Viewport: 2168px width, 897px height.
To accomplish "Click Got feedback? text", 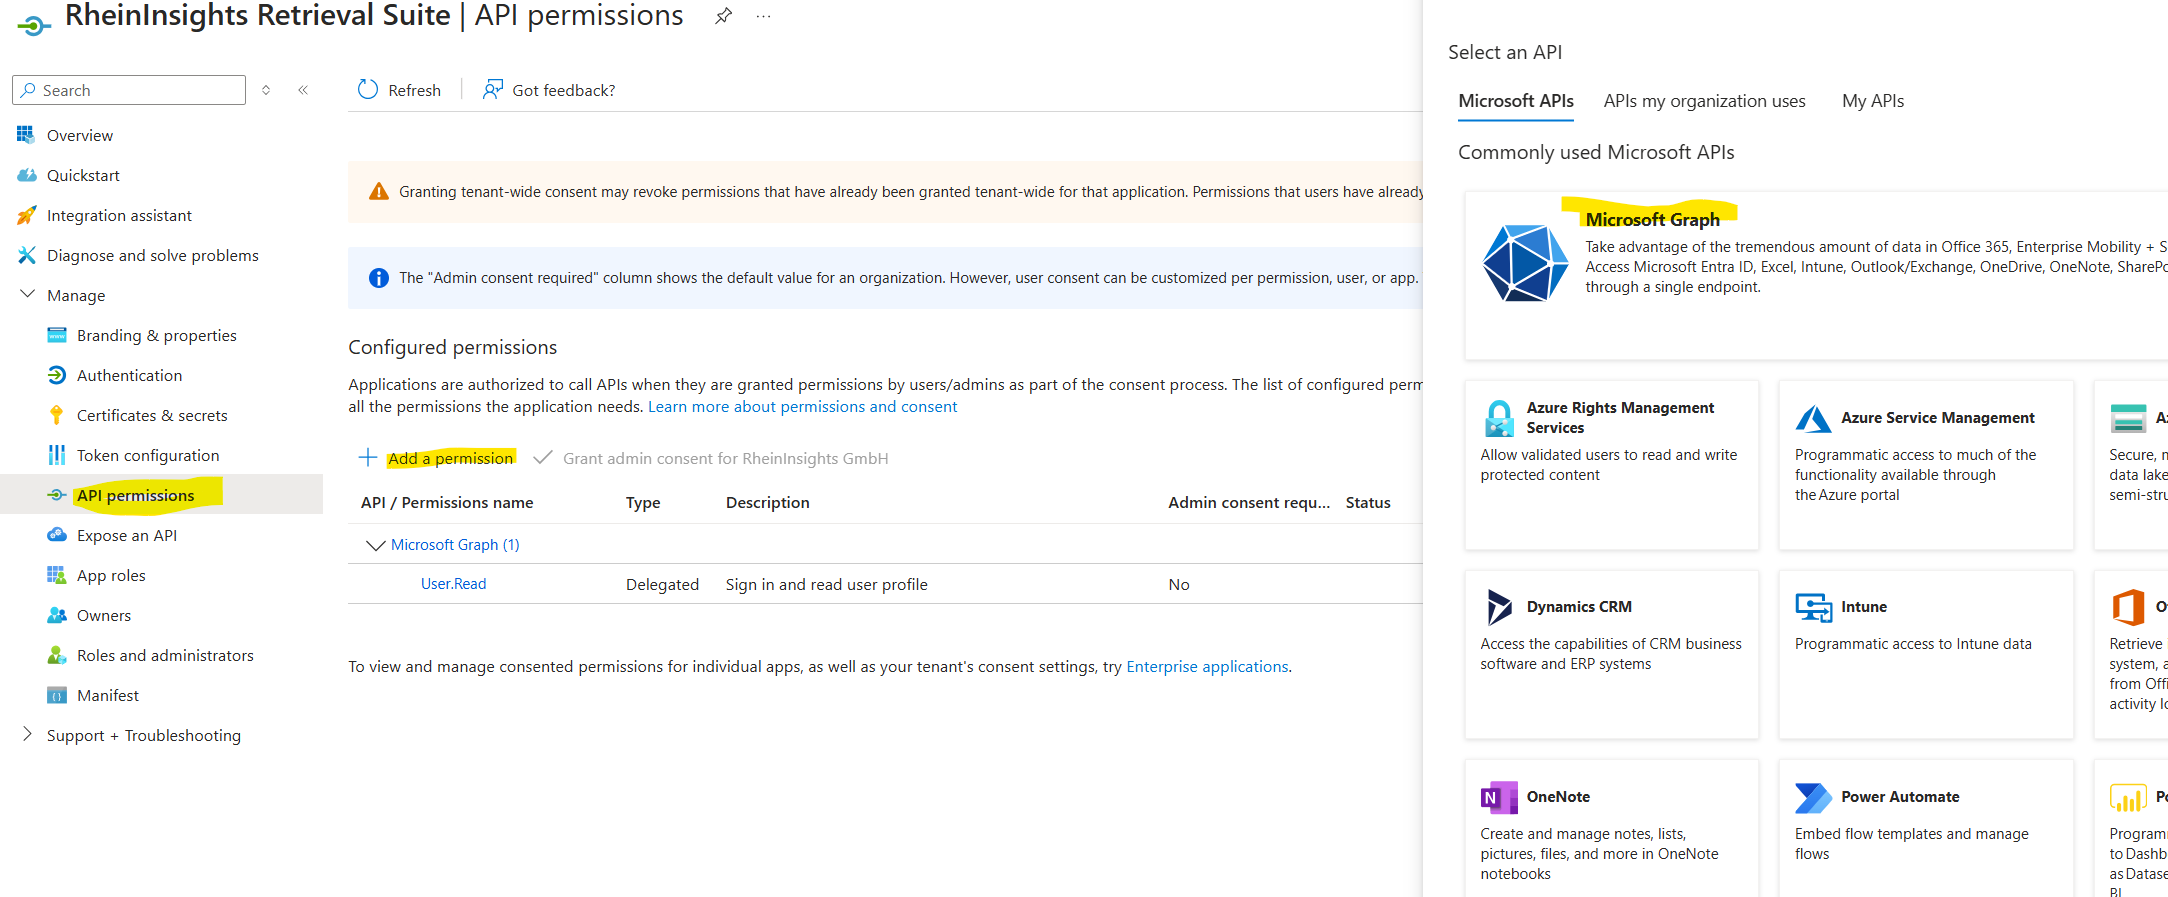I will (563, 90).
